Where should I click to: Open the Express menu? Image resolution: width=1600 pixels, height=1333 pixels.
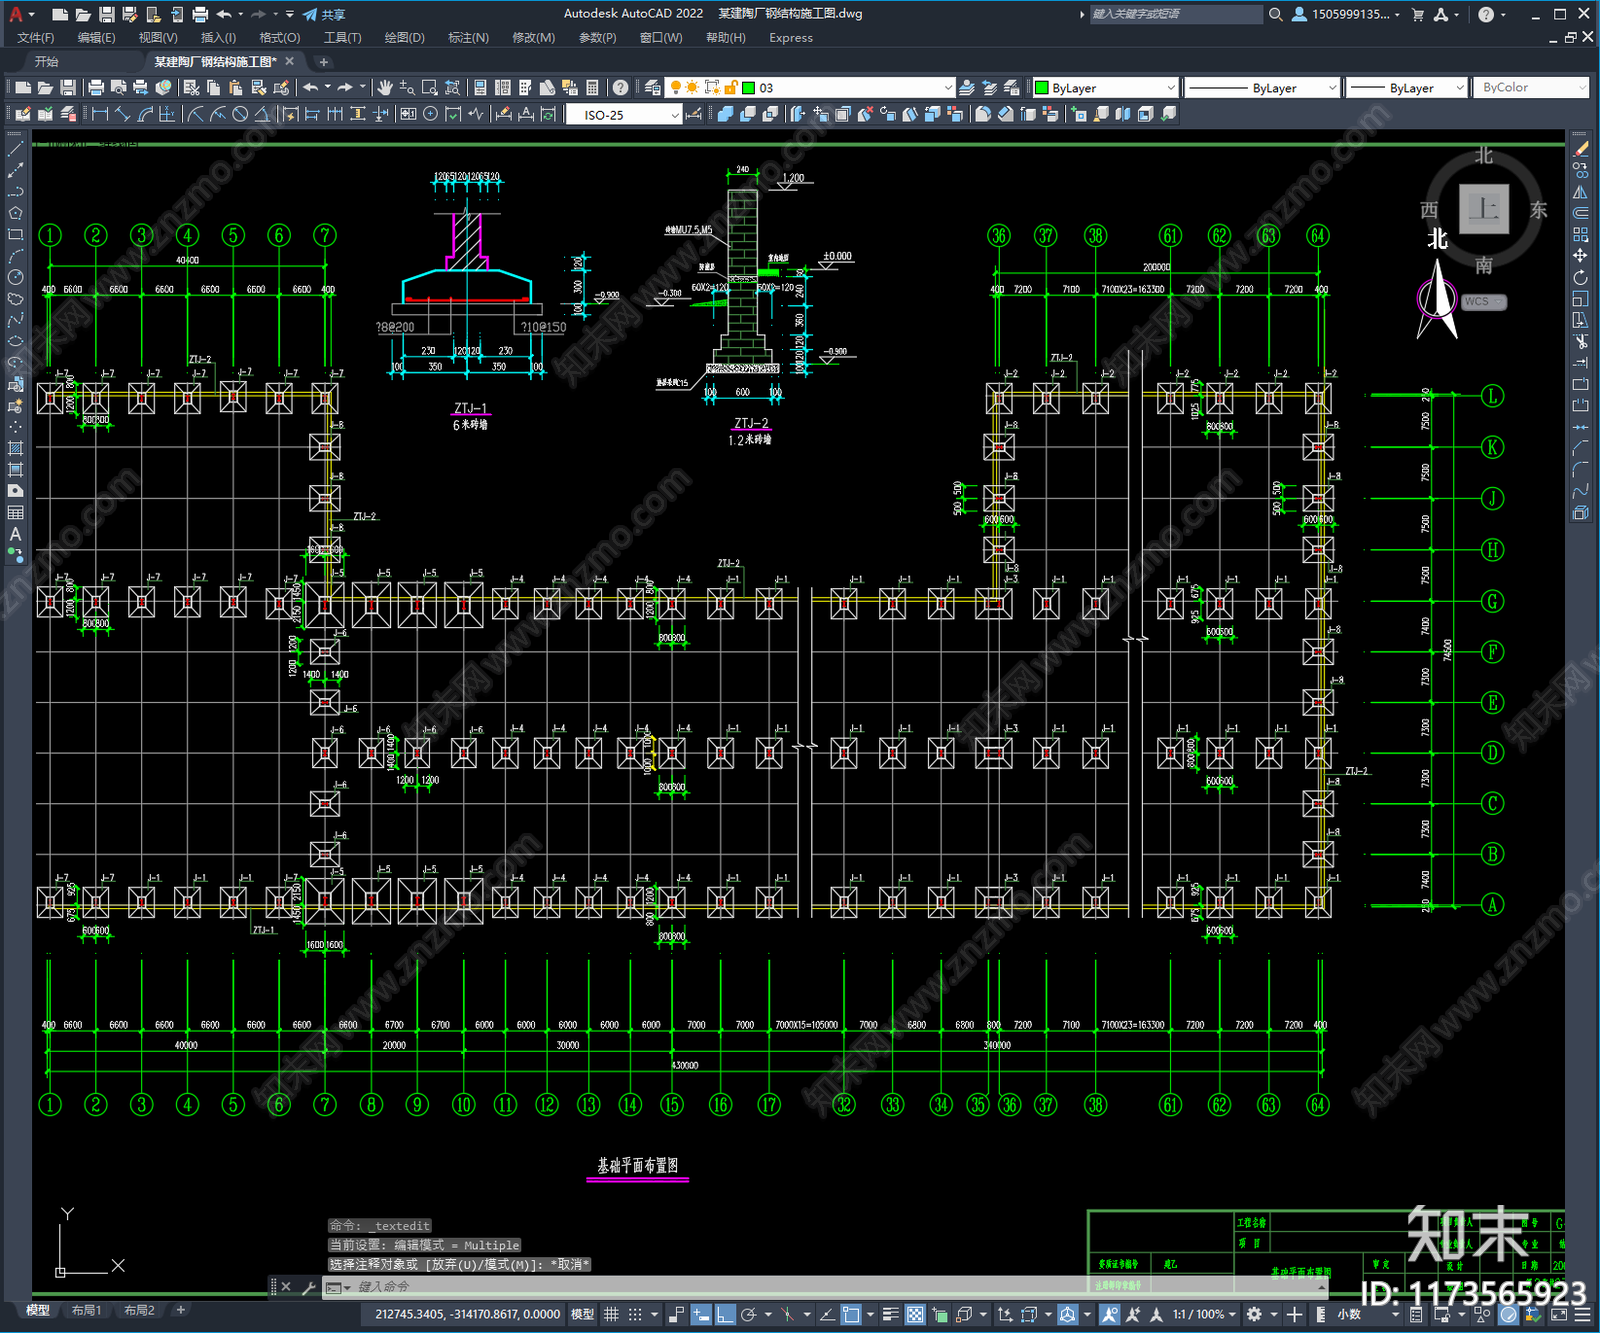click(791, 38)
